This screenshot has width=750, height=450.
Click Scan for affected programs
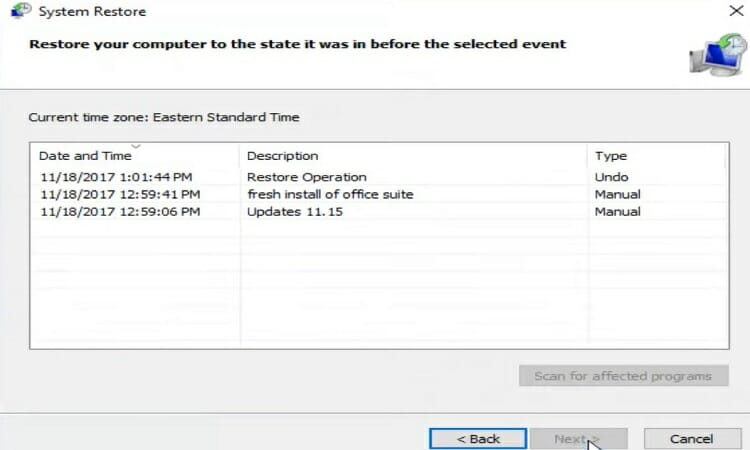pyautogui.click(x=624, y=376)
